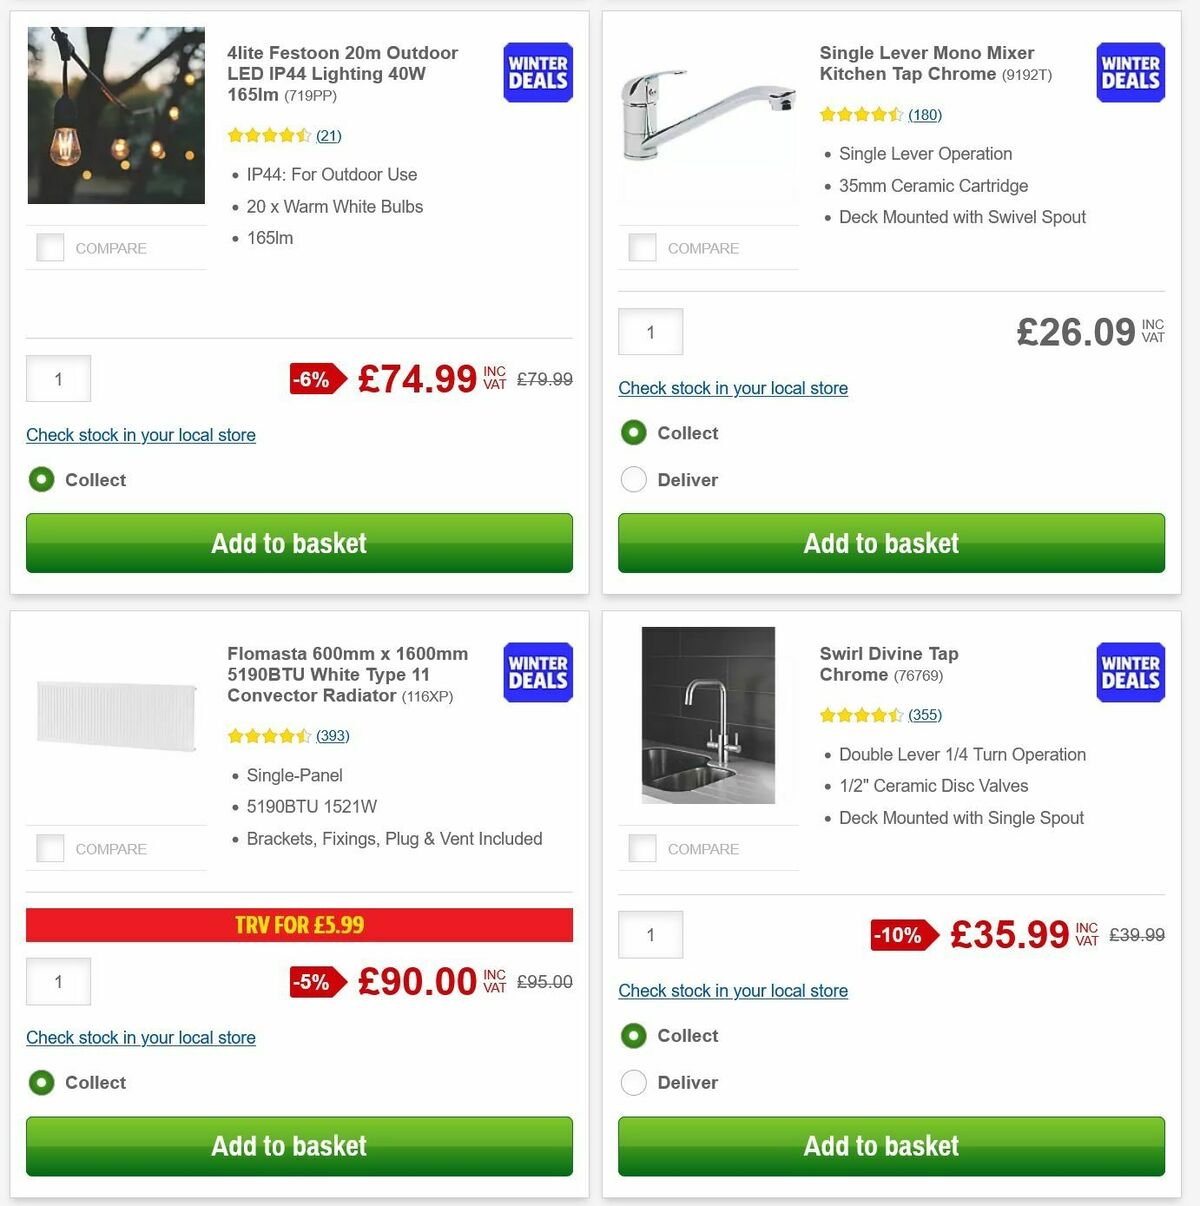Click the TRV FOR £5.99 banner
Viewport: 1200px width, 1206px height.
(298, 925)
